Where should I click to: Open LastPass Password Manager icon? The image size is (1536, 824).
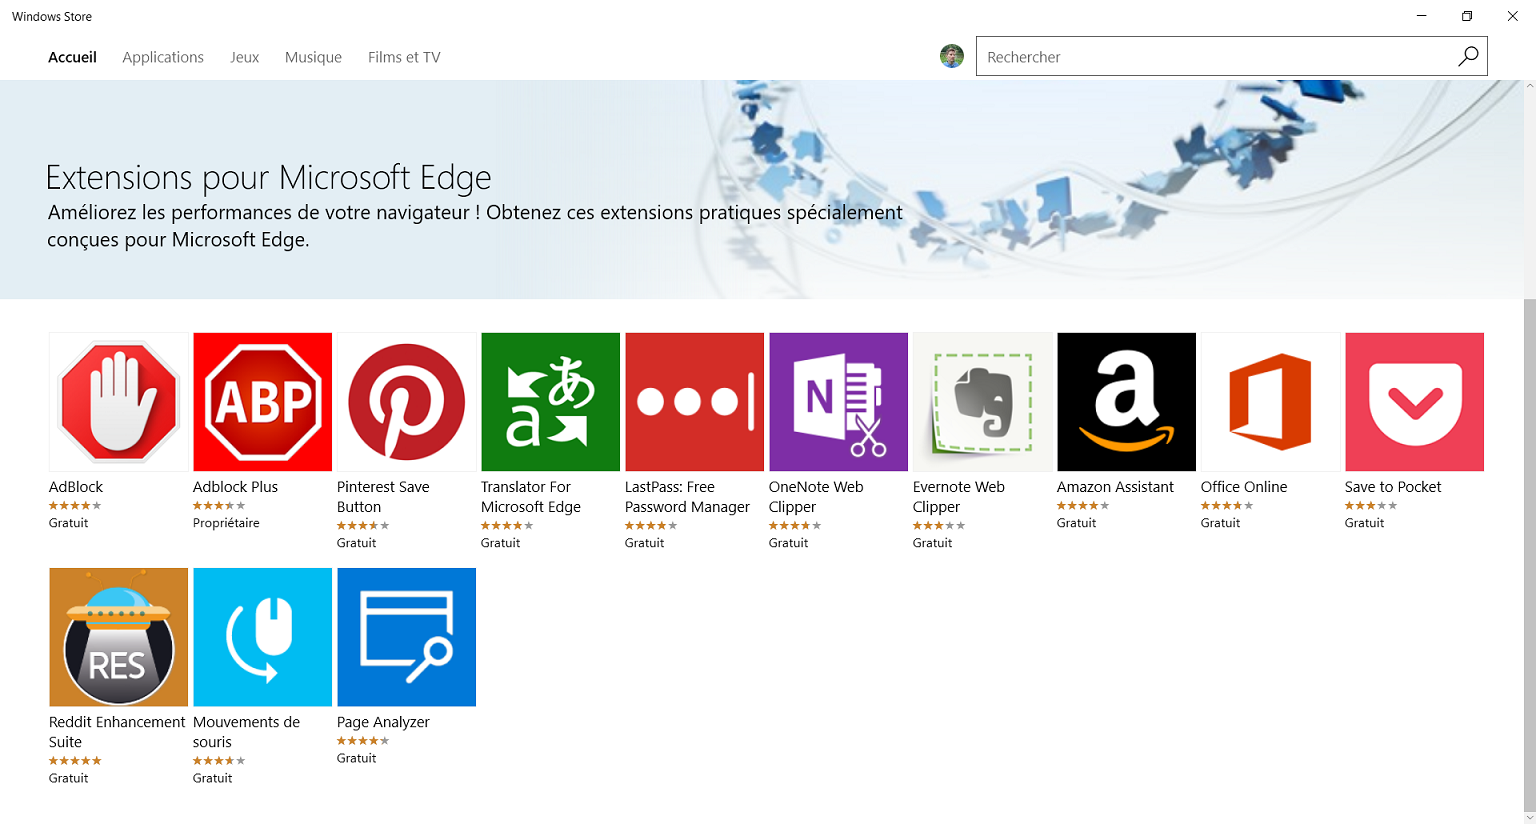[694, 402]
